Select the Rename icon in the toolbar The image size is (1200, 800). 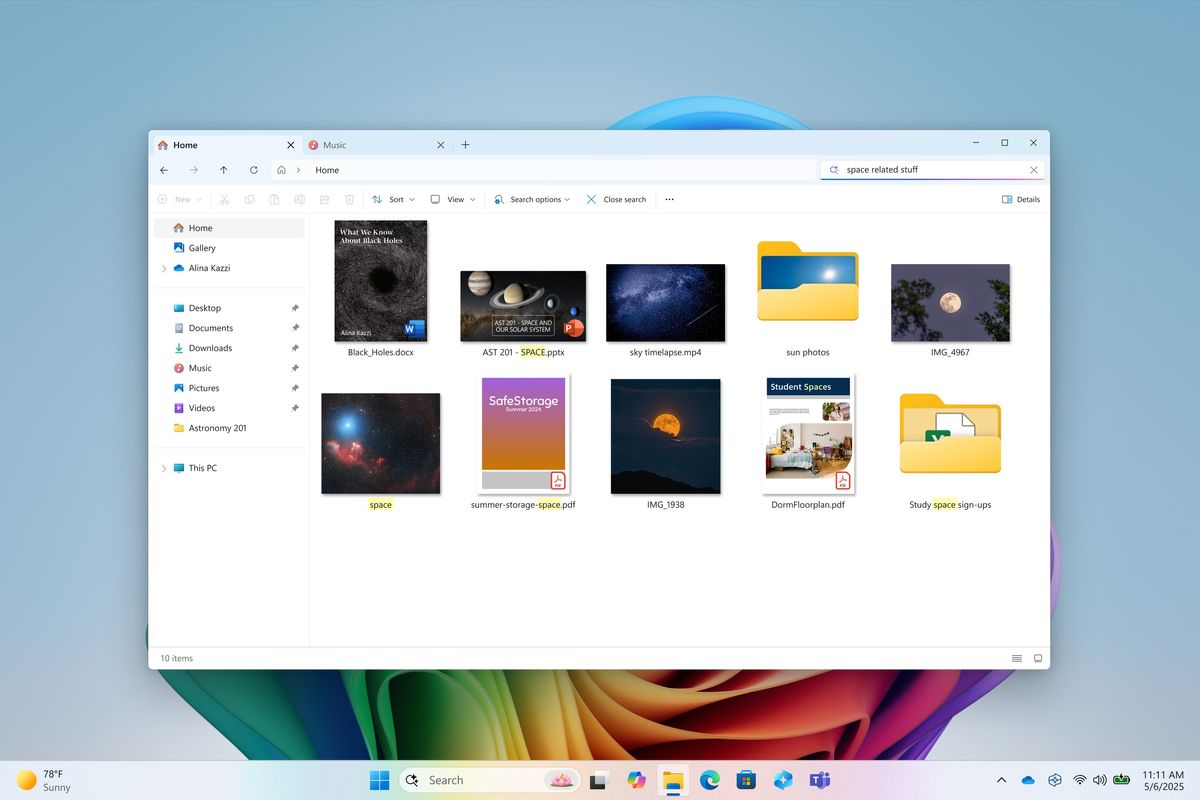[x=299, y=199]
